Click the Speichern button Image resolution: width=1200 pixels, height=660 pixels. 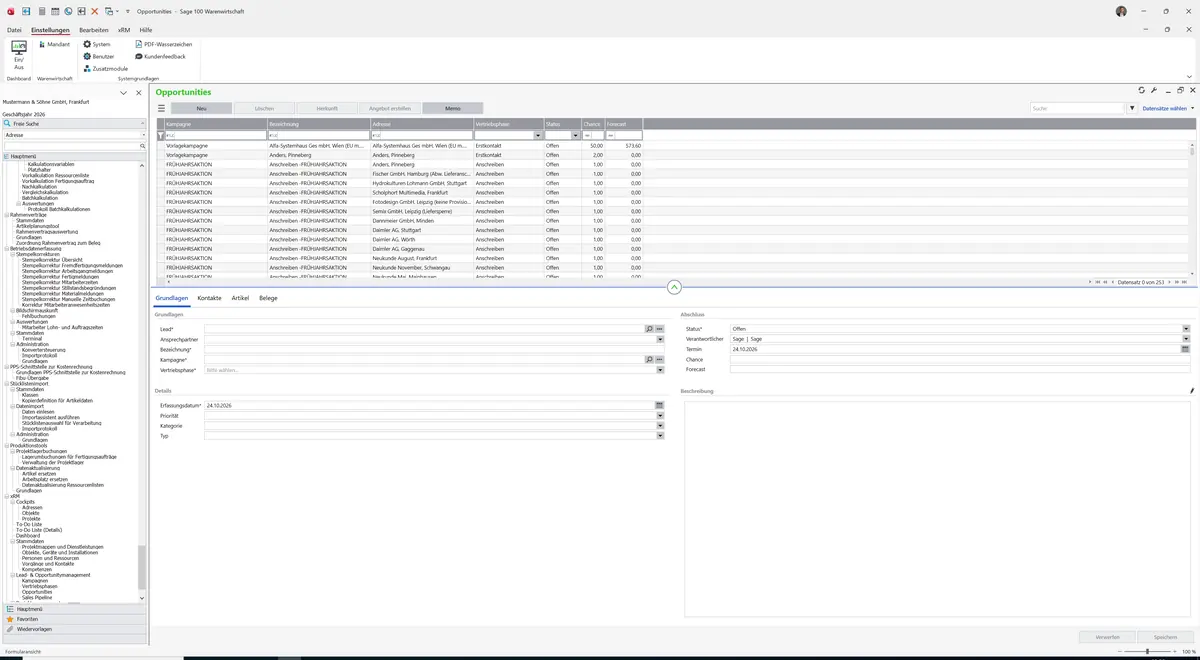[1165, 637]
